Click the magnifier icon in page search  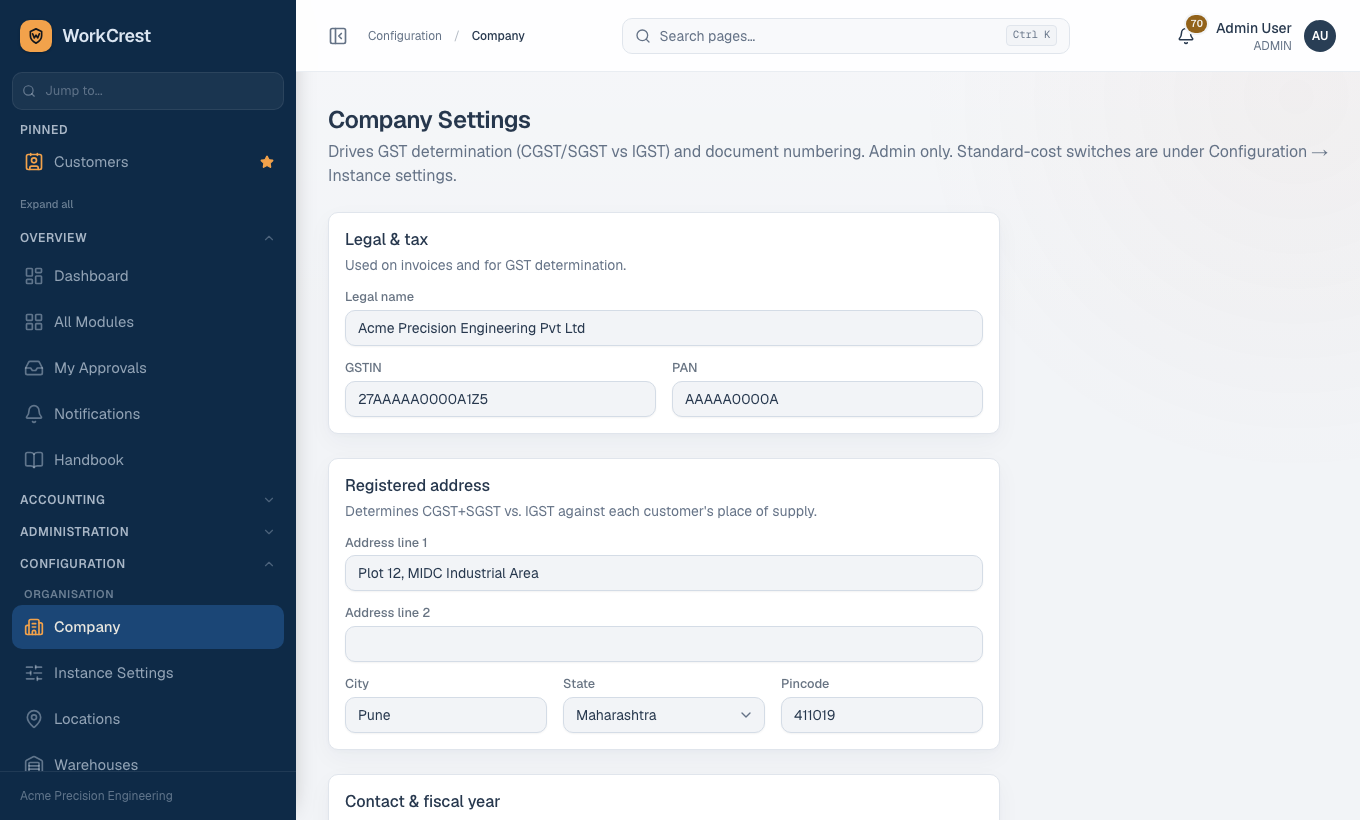tap(643, 36)
